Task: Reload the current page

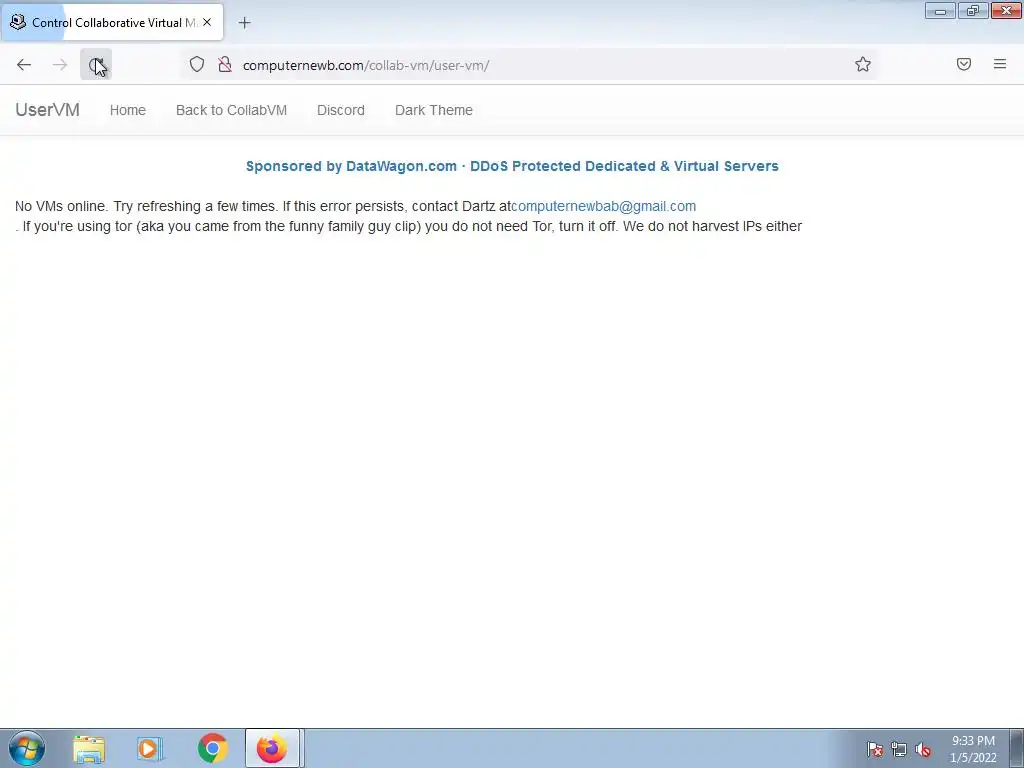Action: 96,65
